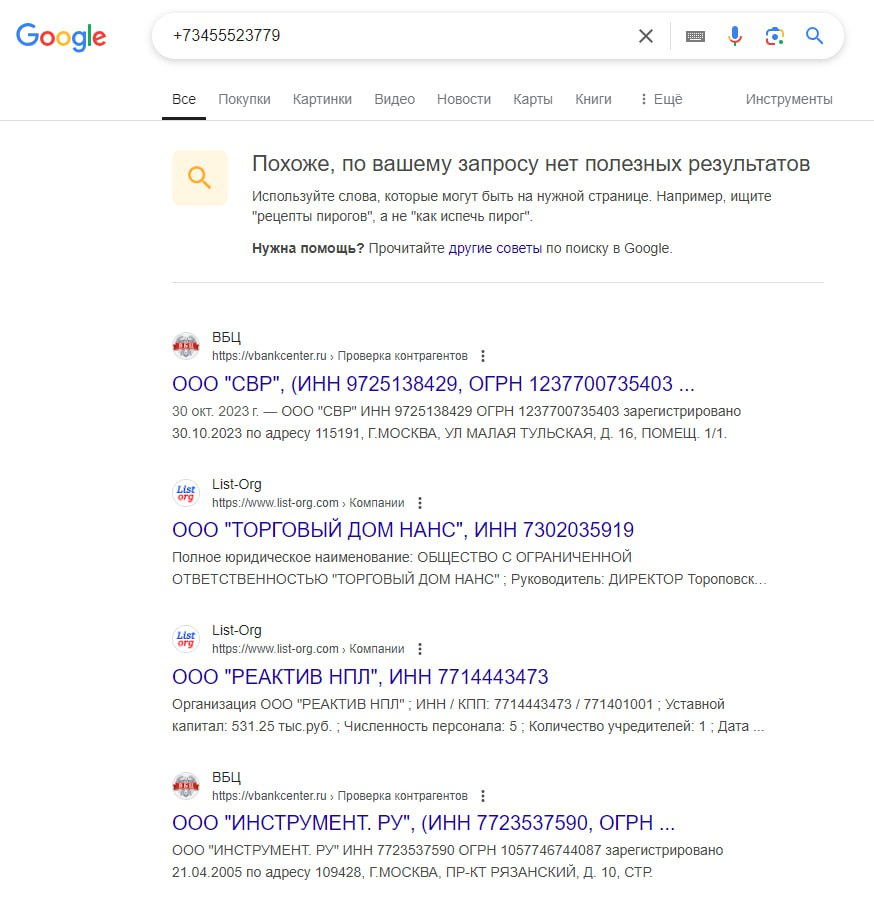This screenshot has height=915, width=874.
Task: Open Google Lens image search icon
Action: tap(774, 36)
